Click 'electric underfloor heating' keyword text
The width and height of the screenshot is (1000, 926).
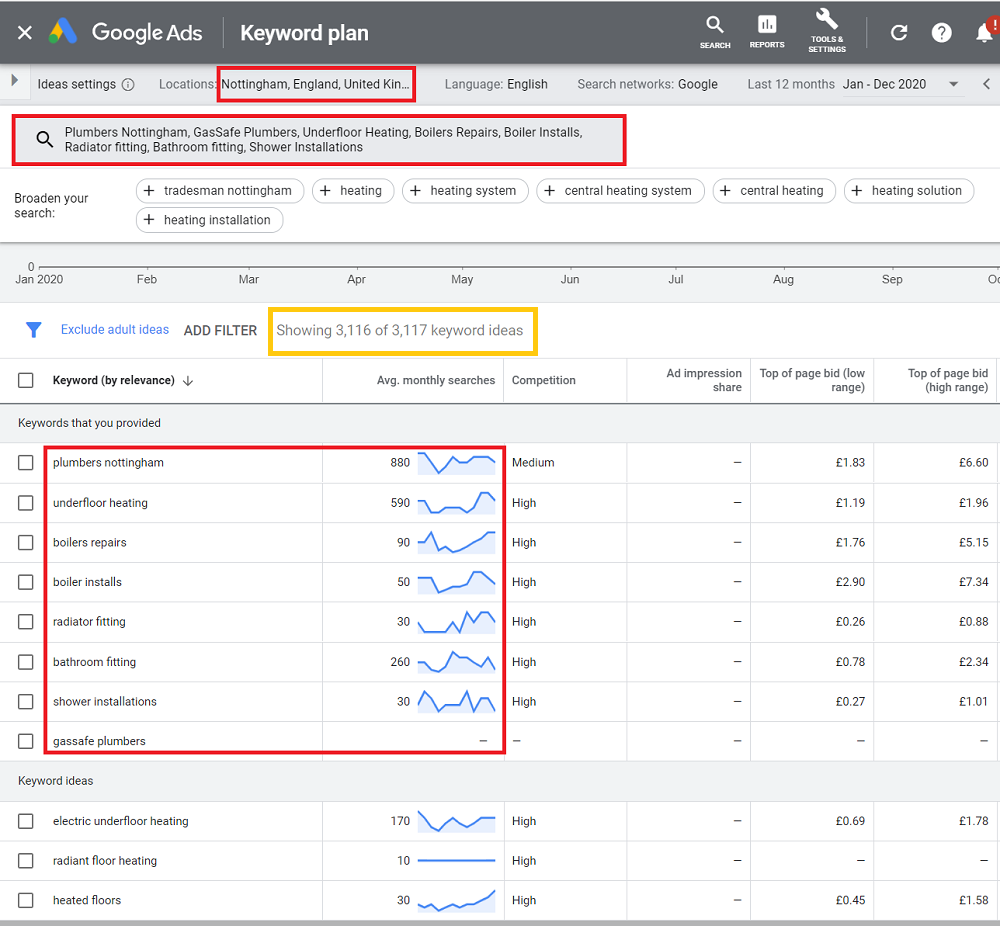(121, 821)
